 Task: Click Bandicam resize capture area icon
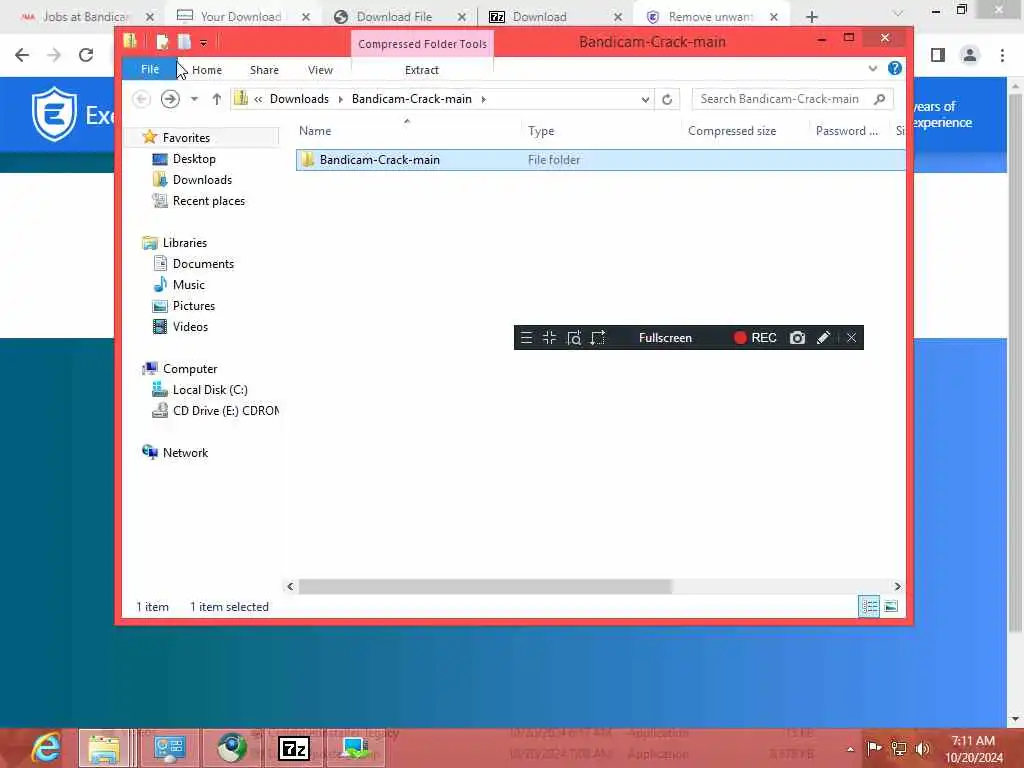tap(598, 338)
